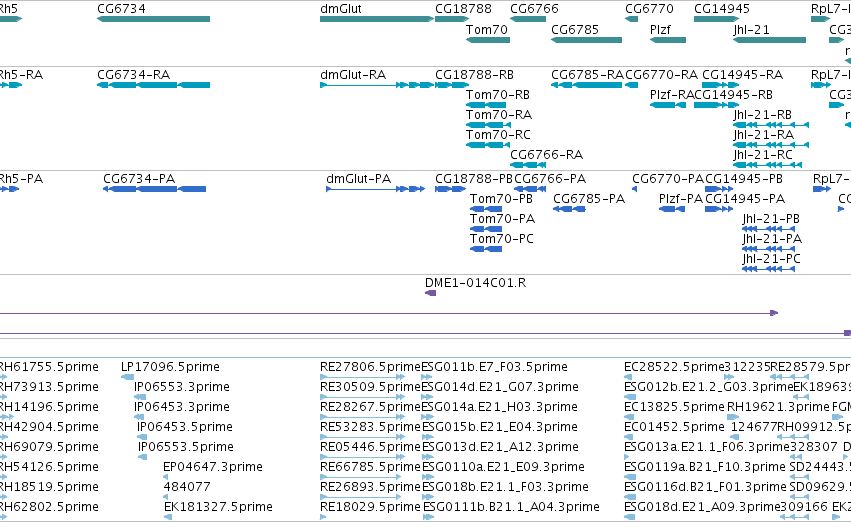Select the CG14945 gene bar
This screenshot has width=851, height=522.
click(716, 19)
